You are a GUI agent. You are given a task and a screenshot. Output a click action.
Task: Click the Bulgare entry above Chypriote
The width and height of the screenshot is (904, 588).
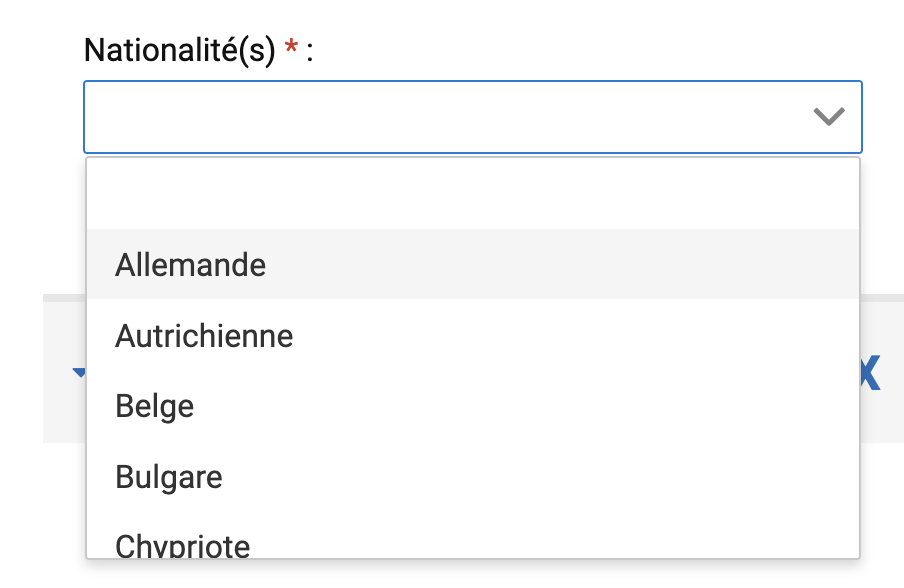tap(472, 476)
